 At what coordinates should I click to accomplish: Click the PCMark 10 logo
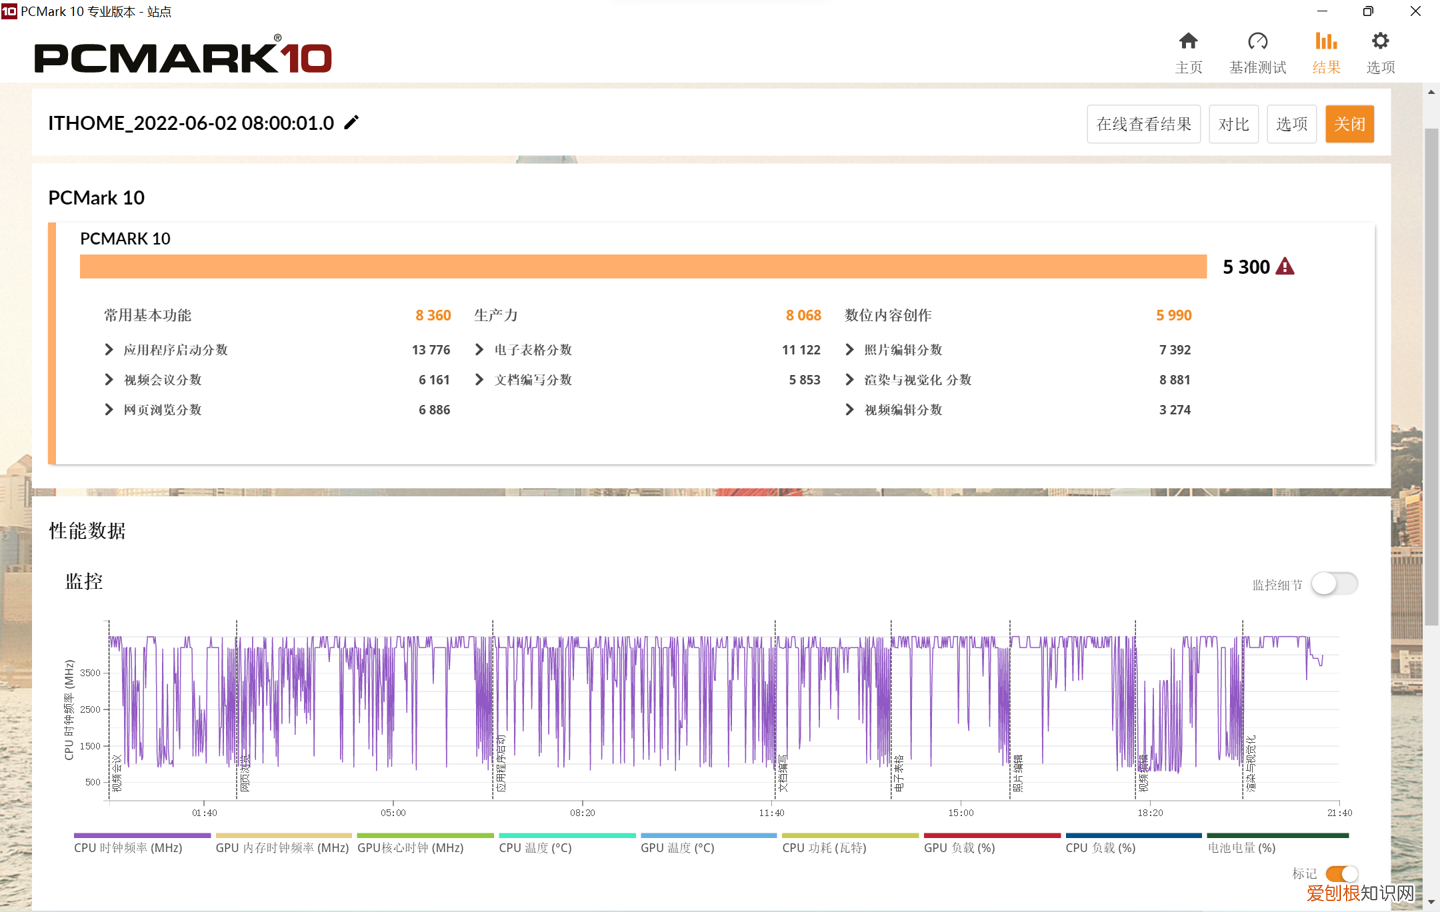pyautogui.click(x=183, y=56)
